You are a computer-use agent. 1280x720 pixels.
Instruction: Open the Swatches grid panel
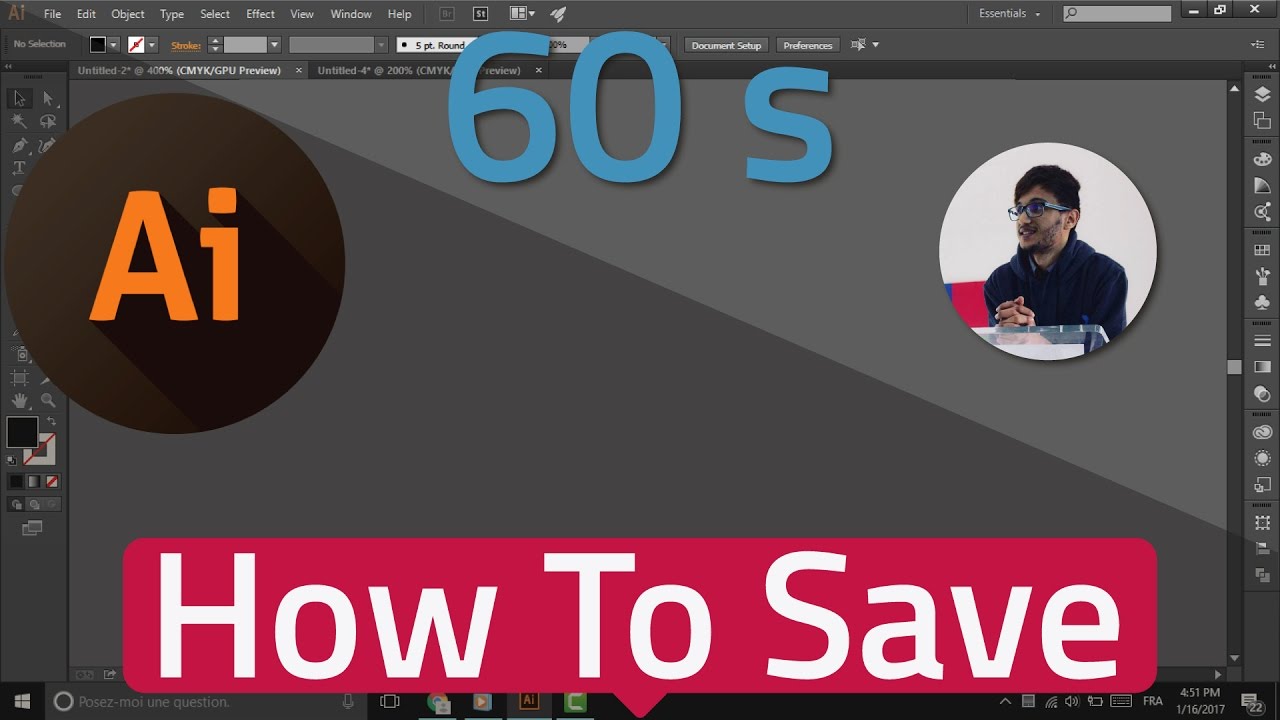point(1262,250)
